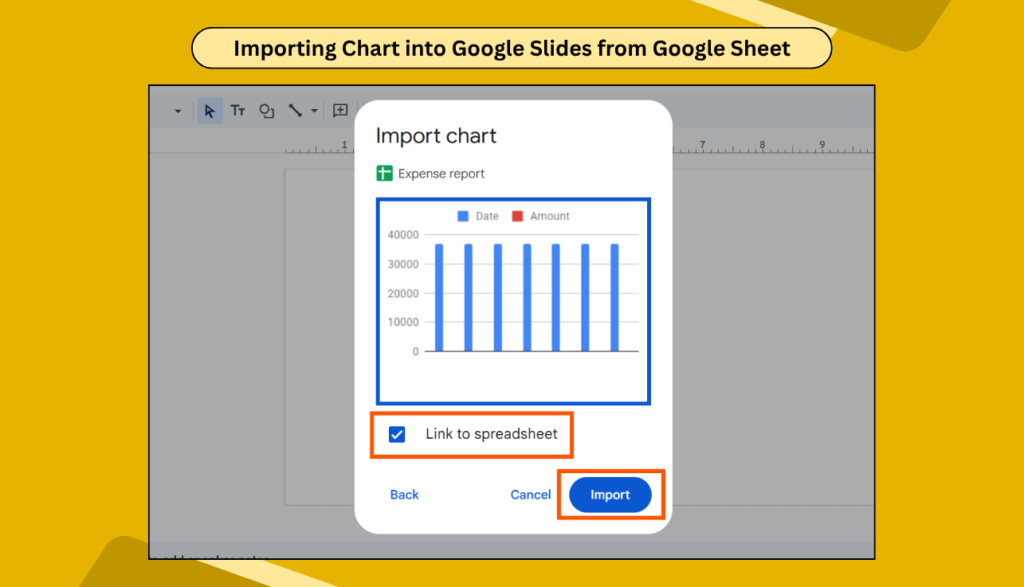Viewport: 1024px width, 587px height.
Task: Click the Import button
Action: (610, 495)
